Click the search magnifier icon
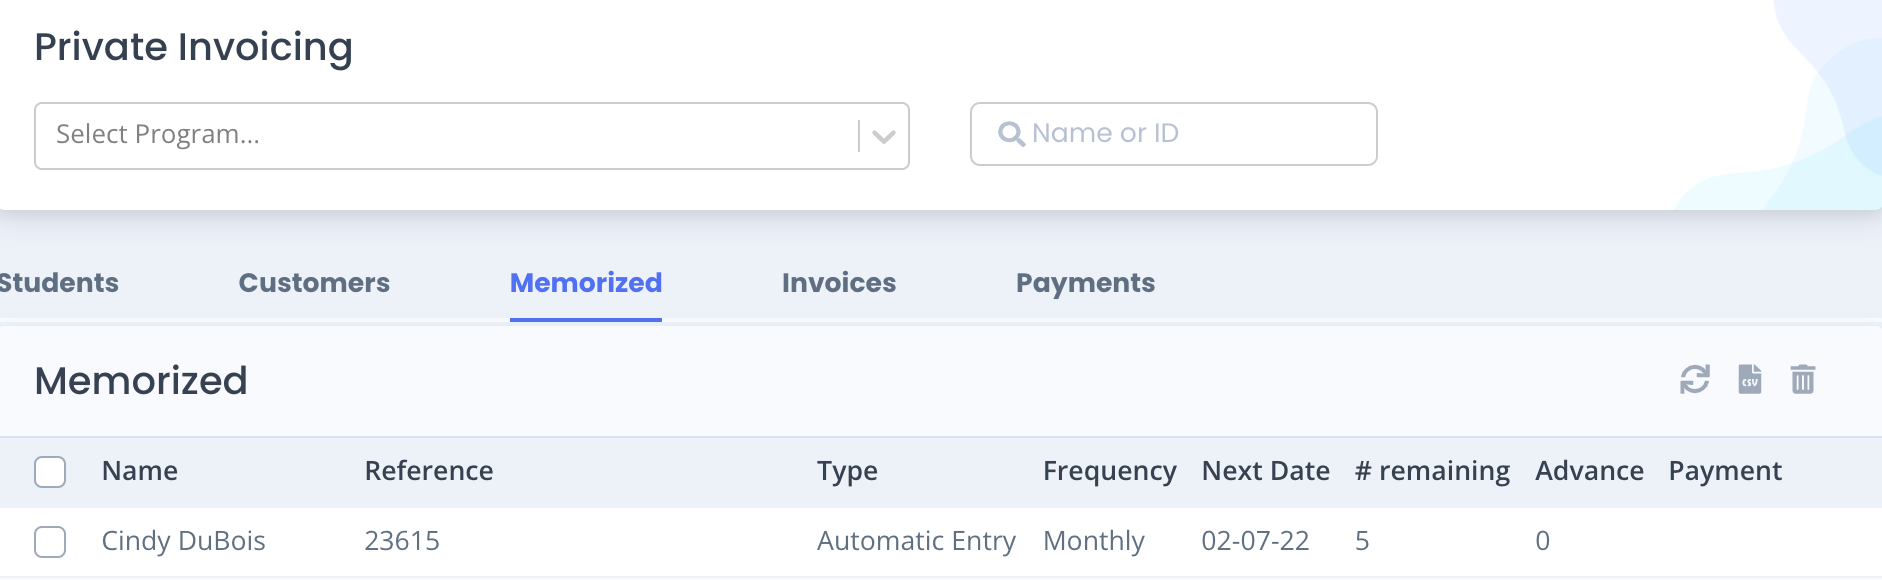This screenshot has width=1882, height=580. (x=1011, y=134)
